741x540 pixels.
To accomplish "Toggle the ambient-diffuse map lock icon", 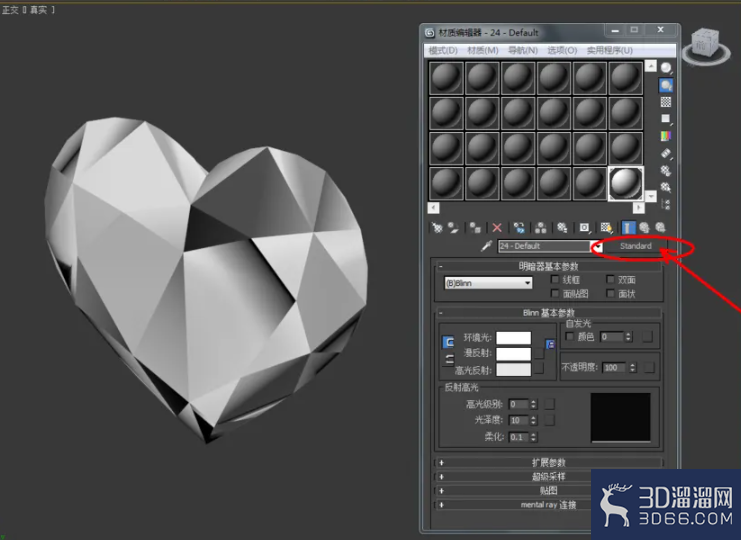I will pyautogui.click(x=550, y=344).
